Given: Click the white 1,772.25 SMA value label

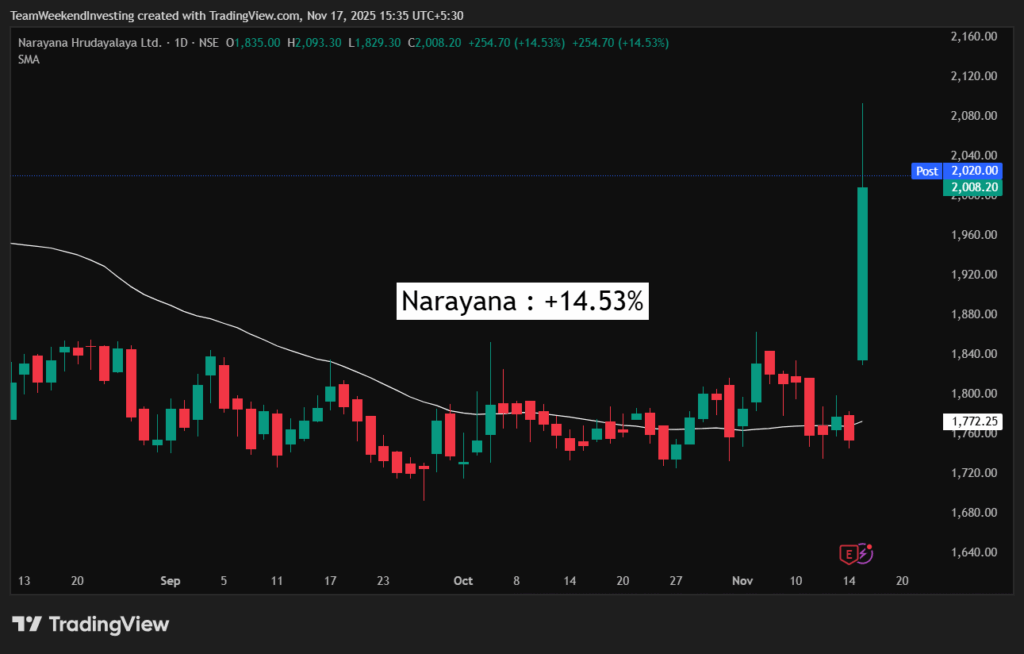Looking at the screenshot, I should [972, 423].
